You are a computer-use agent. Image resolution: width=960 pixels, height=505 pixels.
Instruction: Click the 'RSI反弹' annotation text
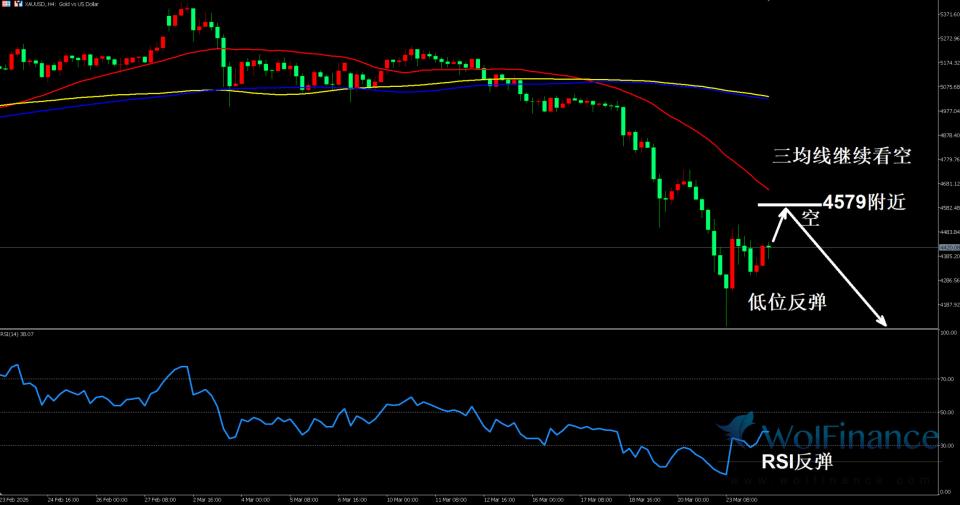[796, 462]
